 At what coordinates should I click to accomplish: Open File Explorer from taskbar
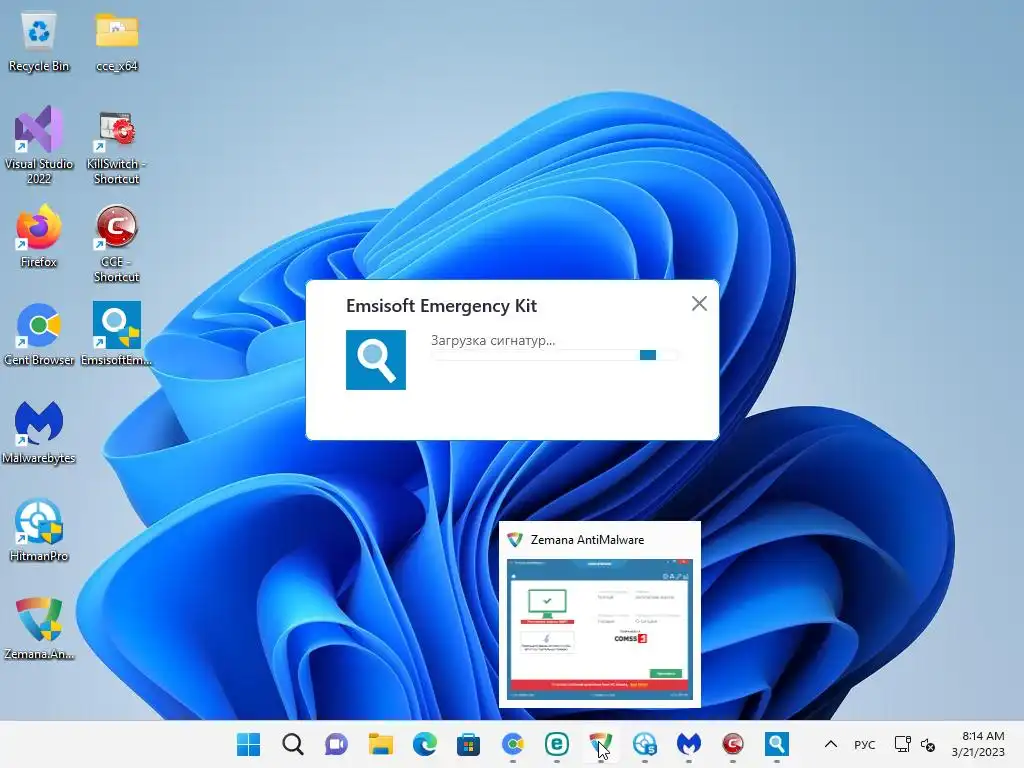click(381, 744)
